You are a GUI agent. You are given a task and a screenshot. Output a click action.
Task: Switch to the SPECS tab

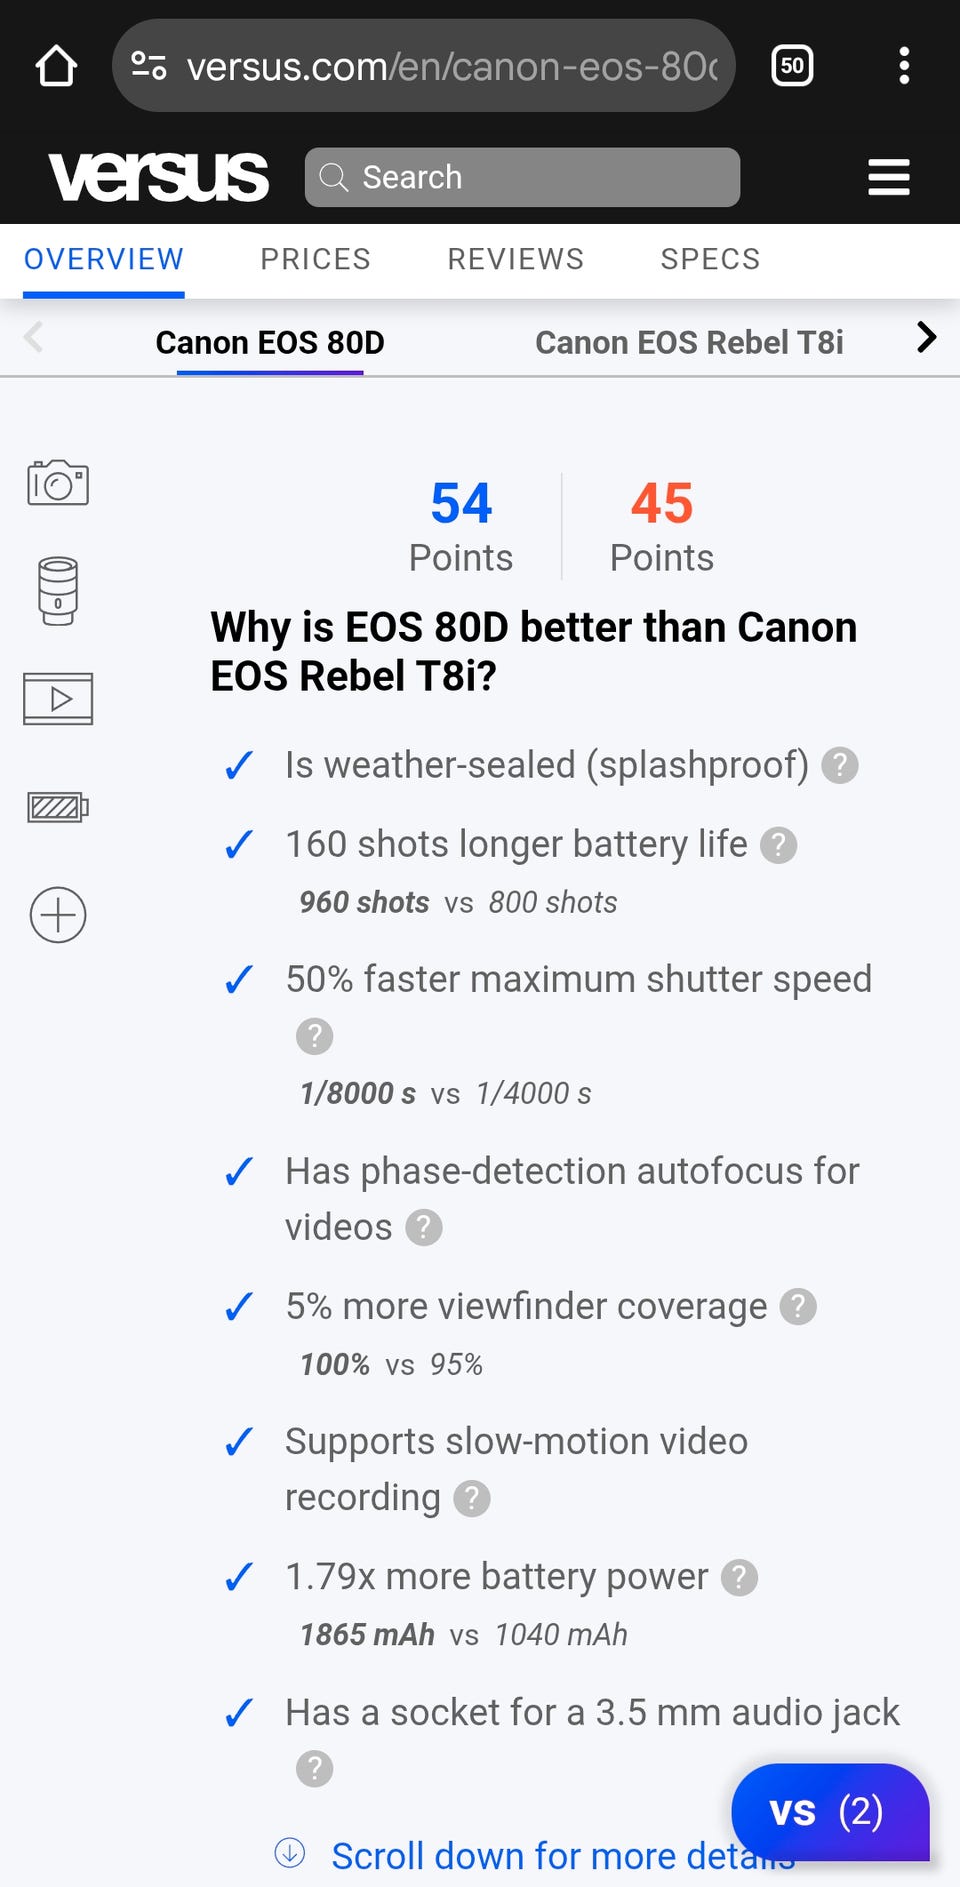click(710, 260)
